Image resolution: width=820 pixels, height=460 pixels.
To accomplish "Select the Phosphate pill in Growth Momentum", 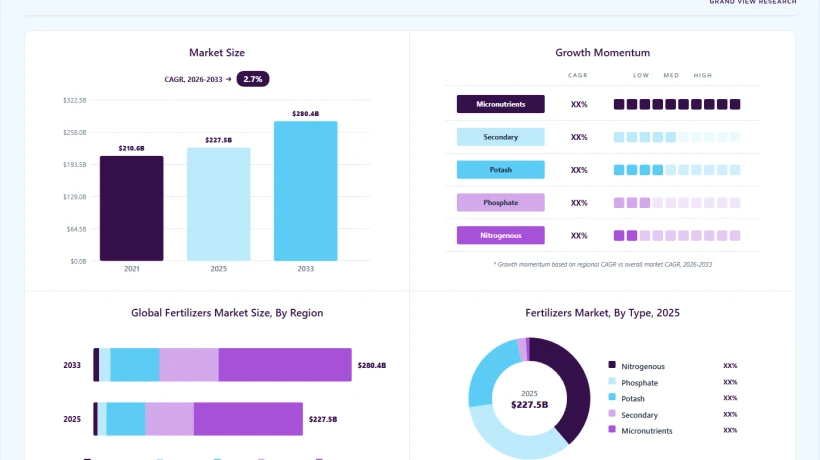I will click(x=500, y=202).
